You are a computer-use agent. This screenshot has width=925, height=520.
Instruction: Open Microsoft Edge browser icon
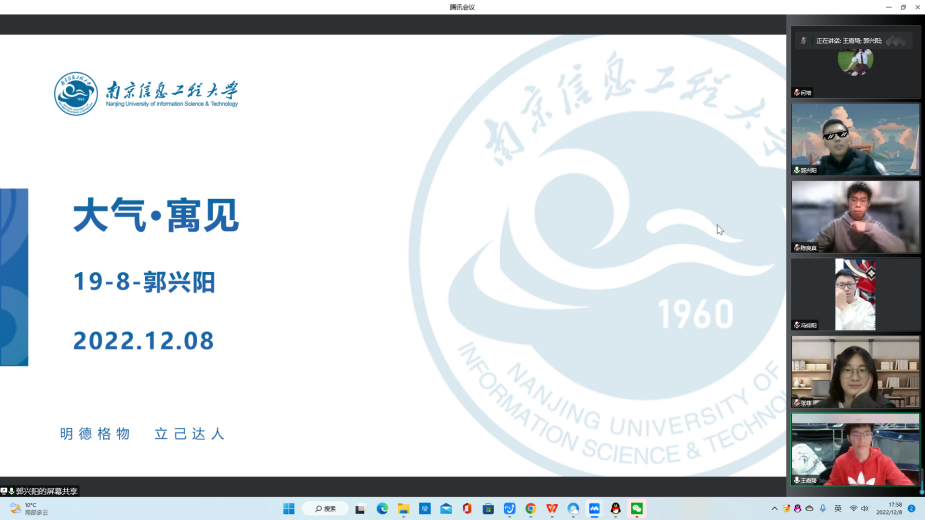(382, 509)
